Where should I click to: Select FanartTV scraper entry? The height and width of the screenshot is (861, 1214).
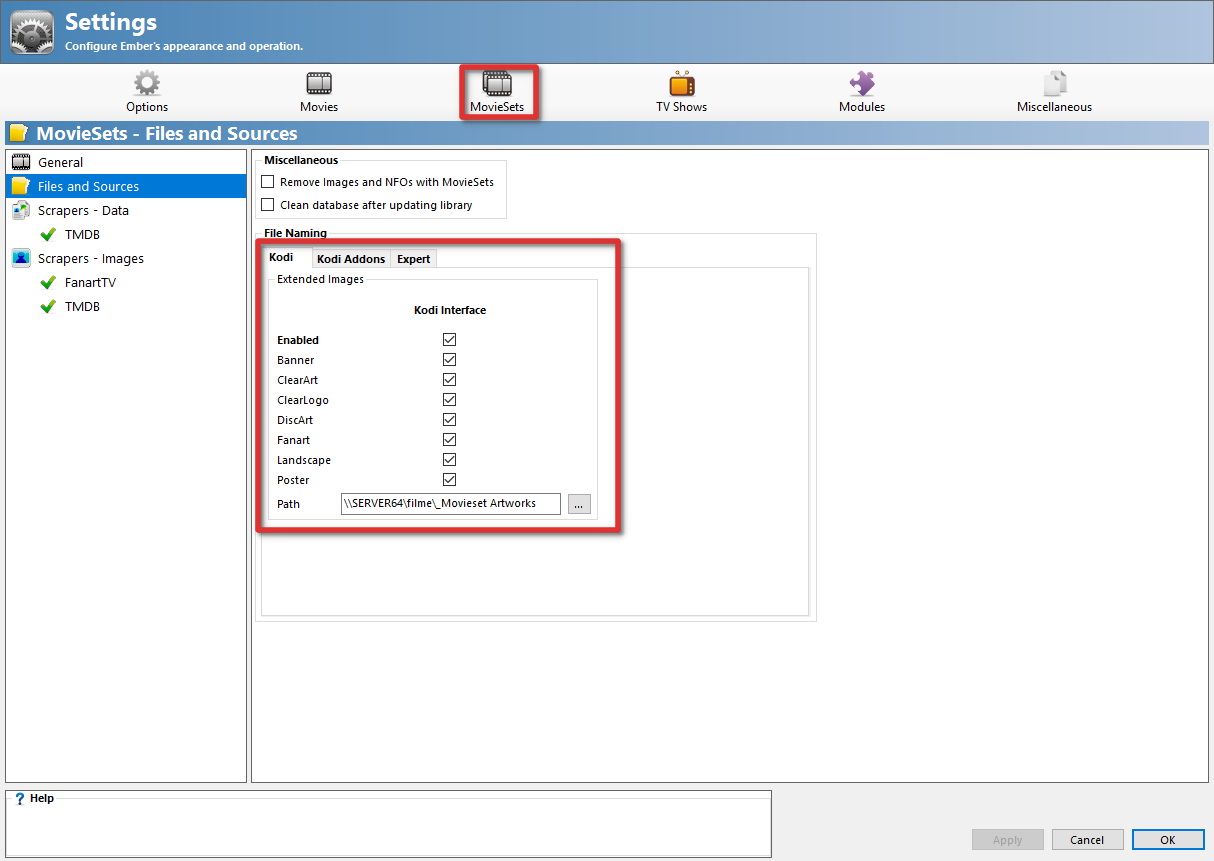pos(90,282)
